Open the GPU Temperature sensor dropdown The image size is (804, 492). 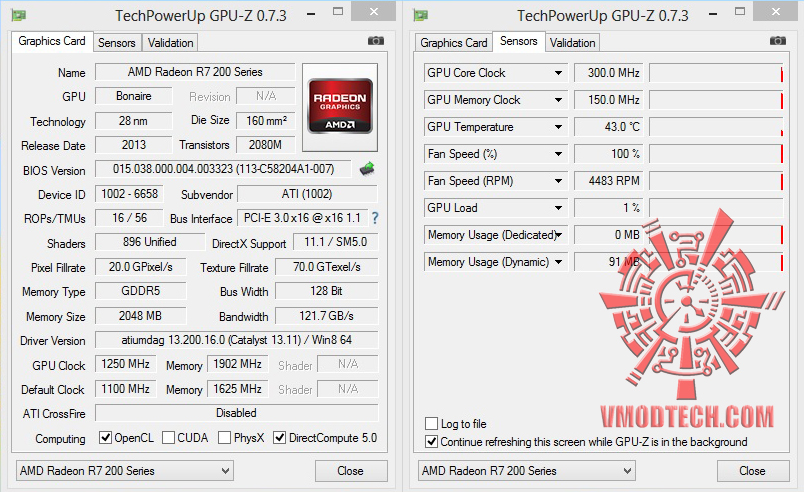558,127
